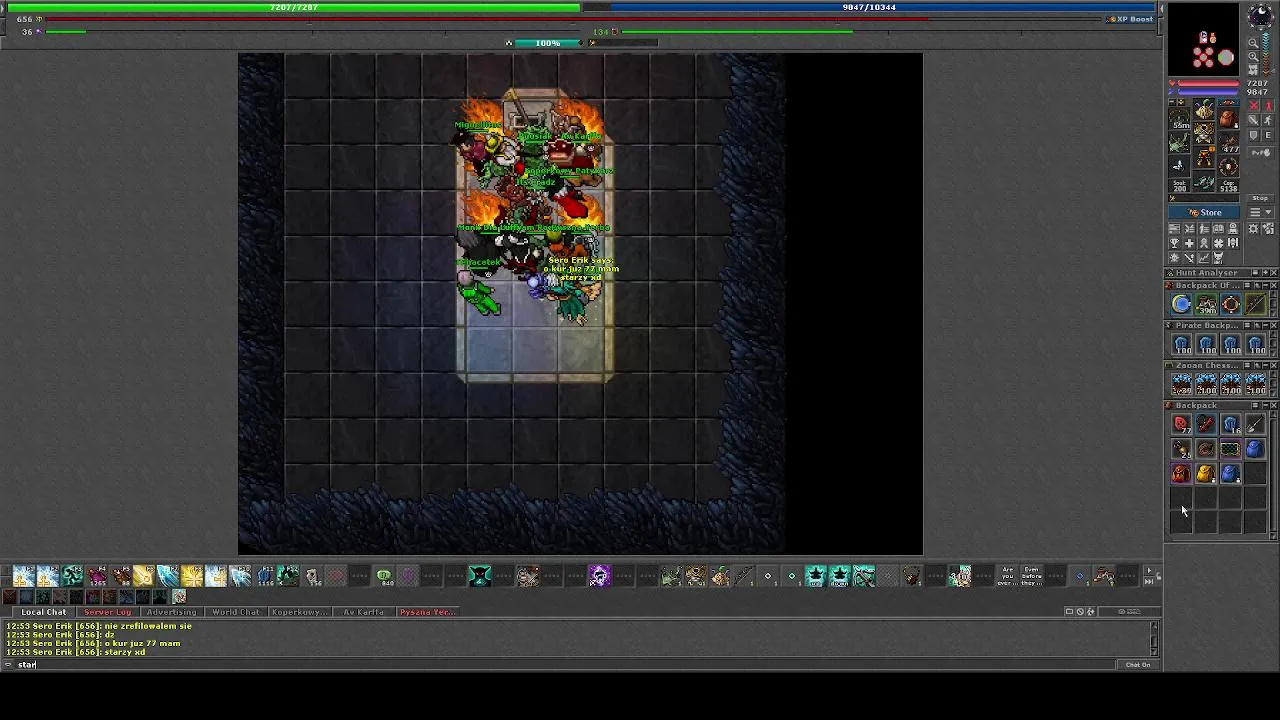Click the action bar scroll arrows

click(x=1149, y=576)
